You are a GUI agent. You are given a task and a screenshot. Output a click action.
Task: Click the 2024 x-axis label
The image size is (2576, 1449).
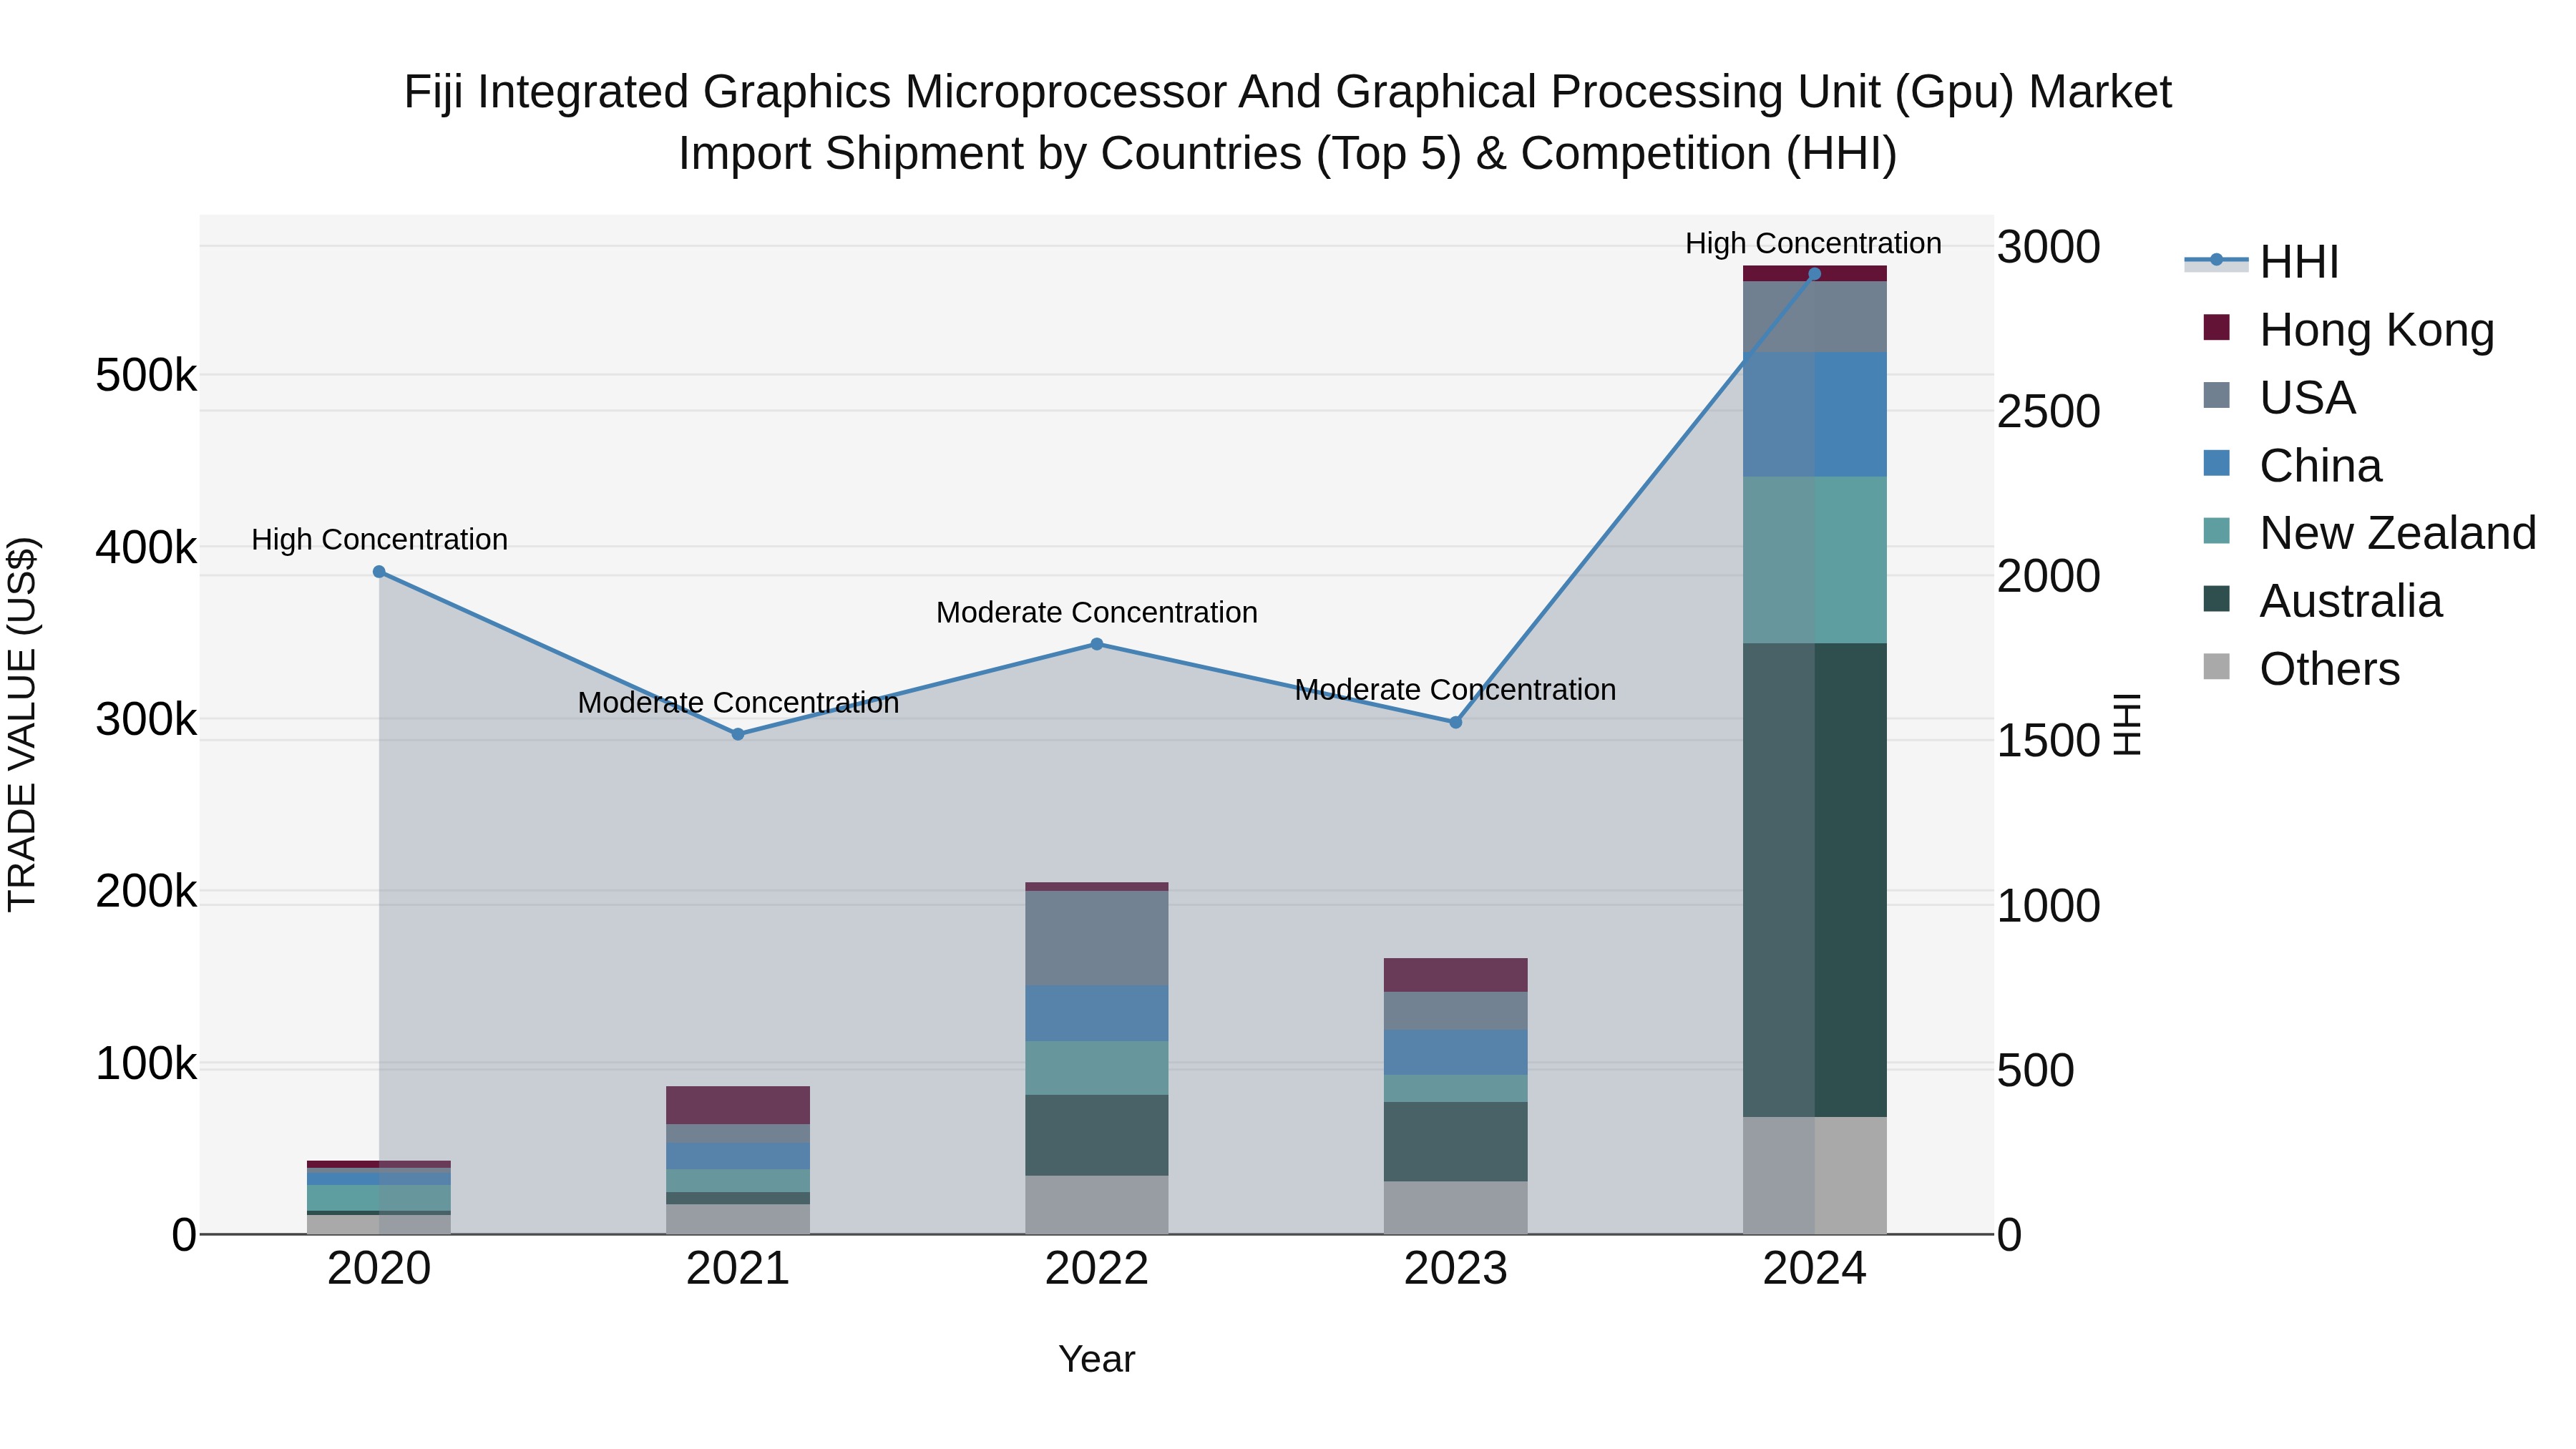point(1815,1269)
